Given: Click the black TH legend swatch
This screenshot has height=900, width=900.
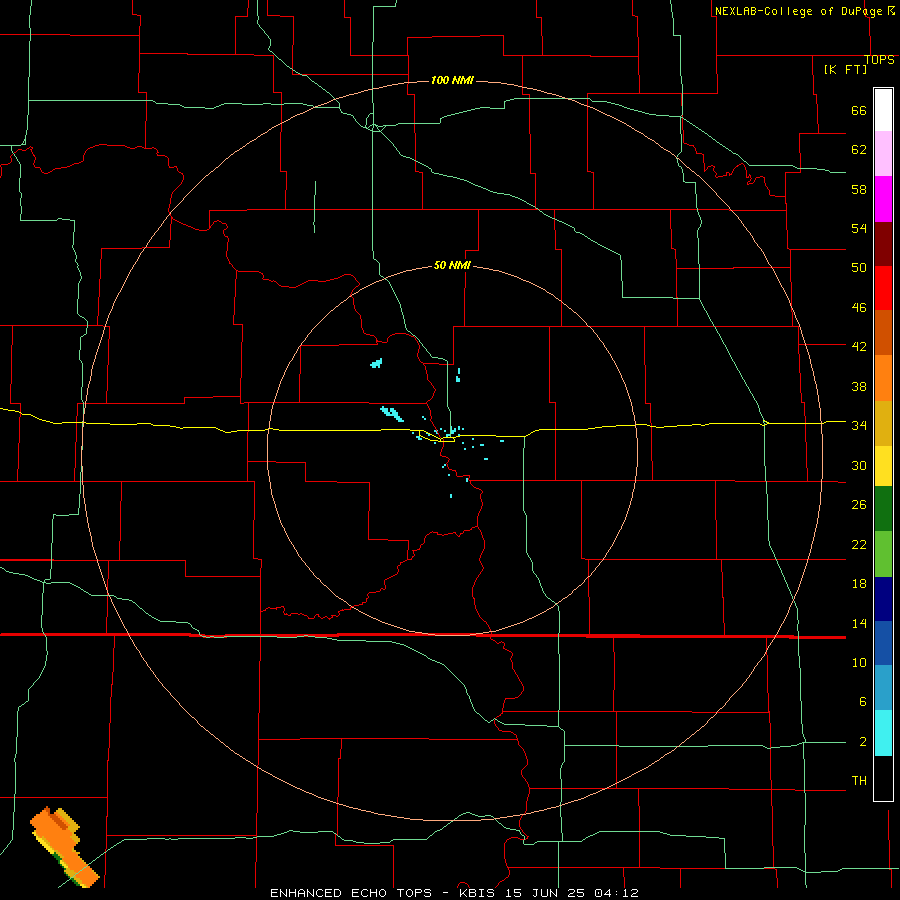Looking at the screenshot, I should 883,778.
